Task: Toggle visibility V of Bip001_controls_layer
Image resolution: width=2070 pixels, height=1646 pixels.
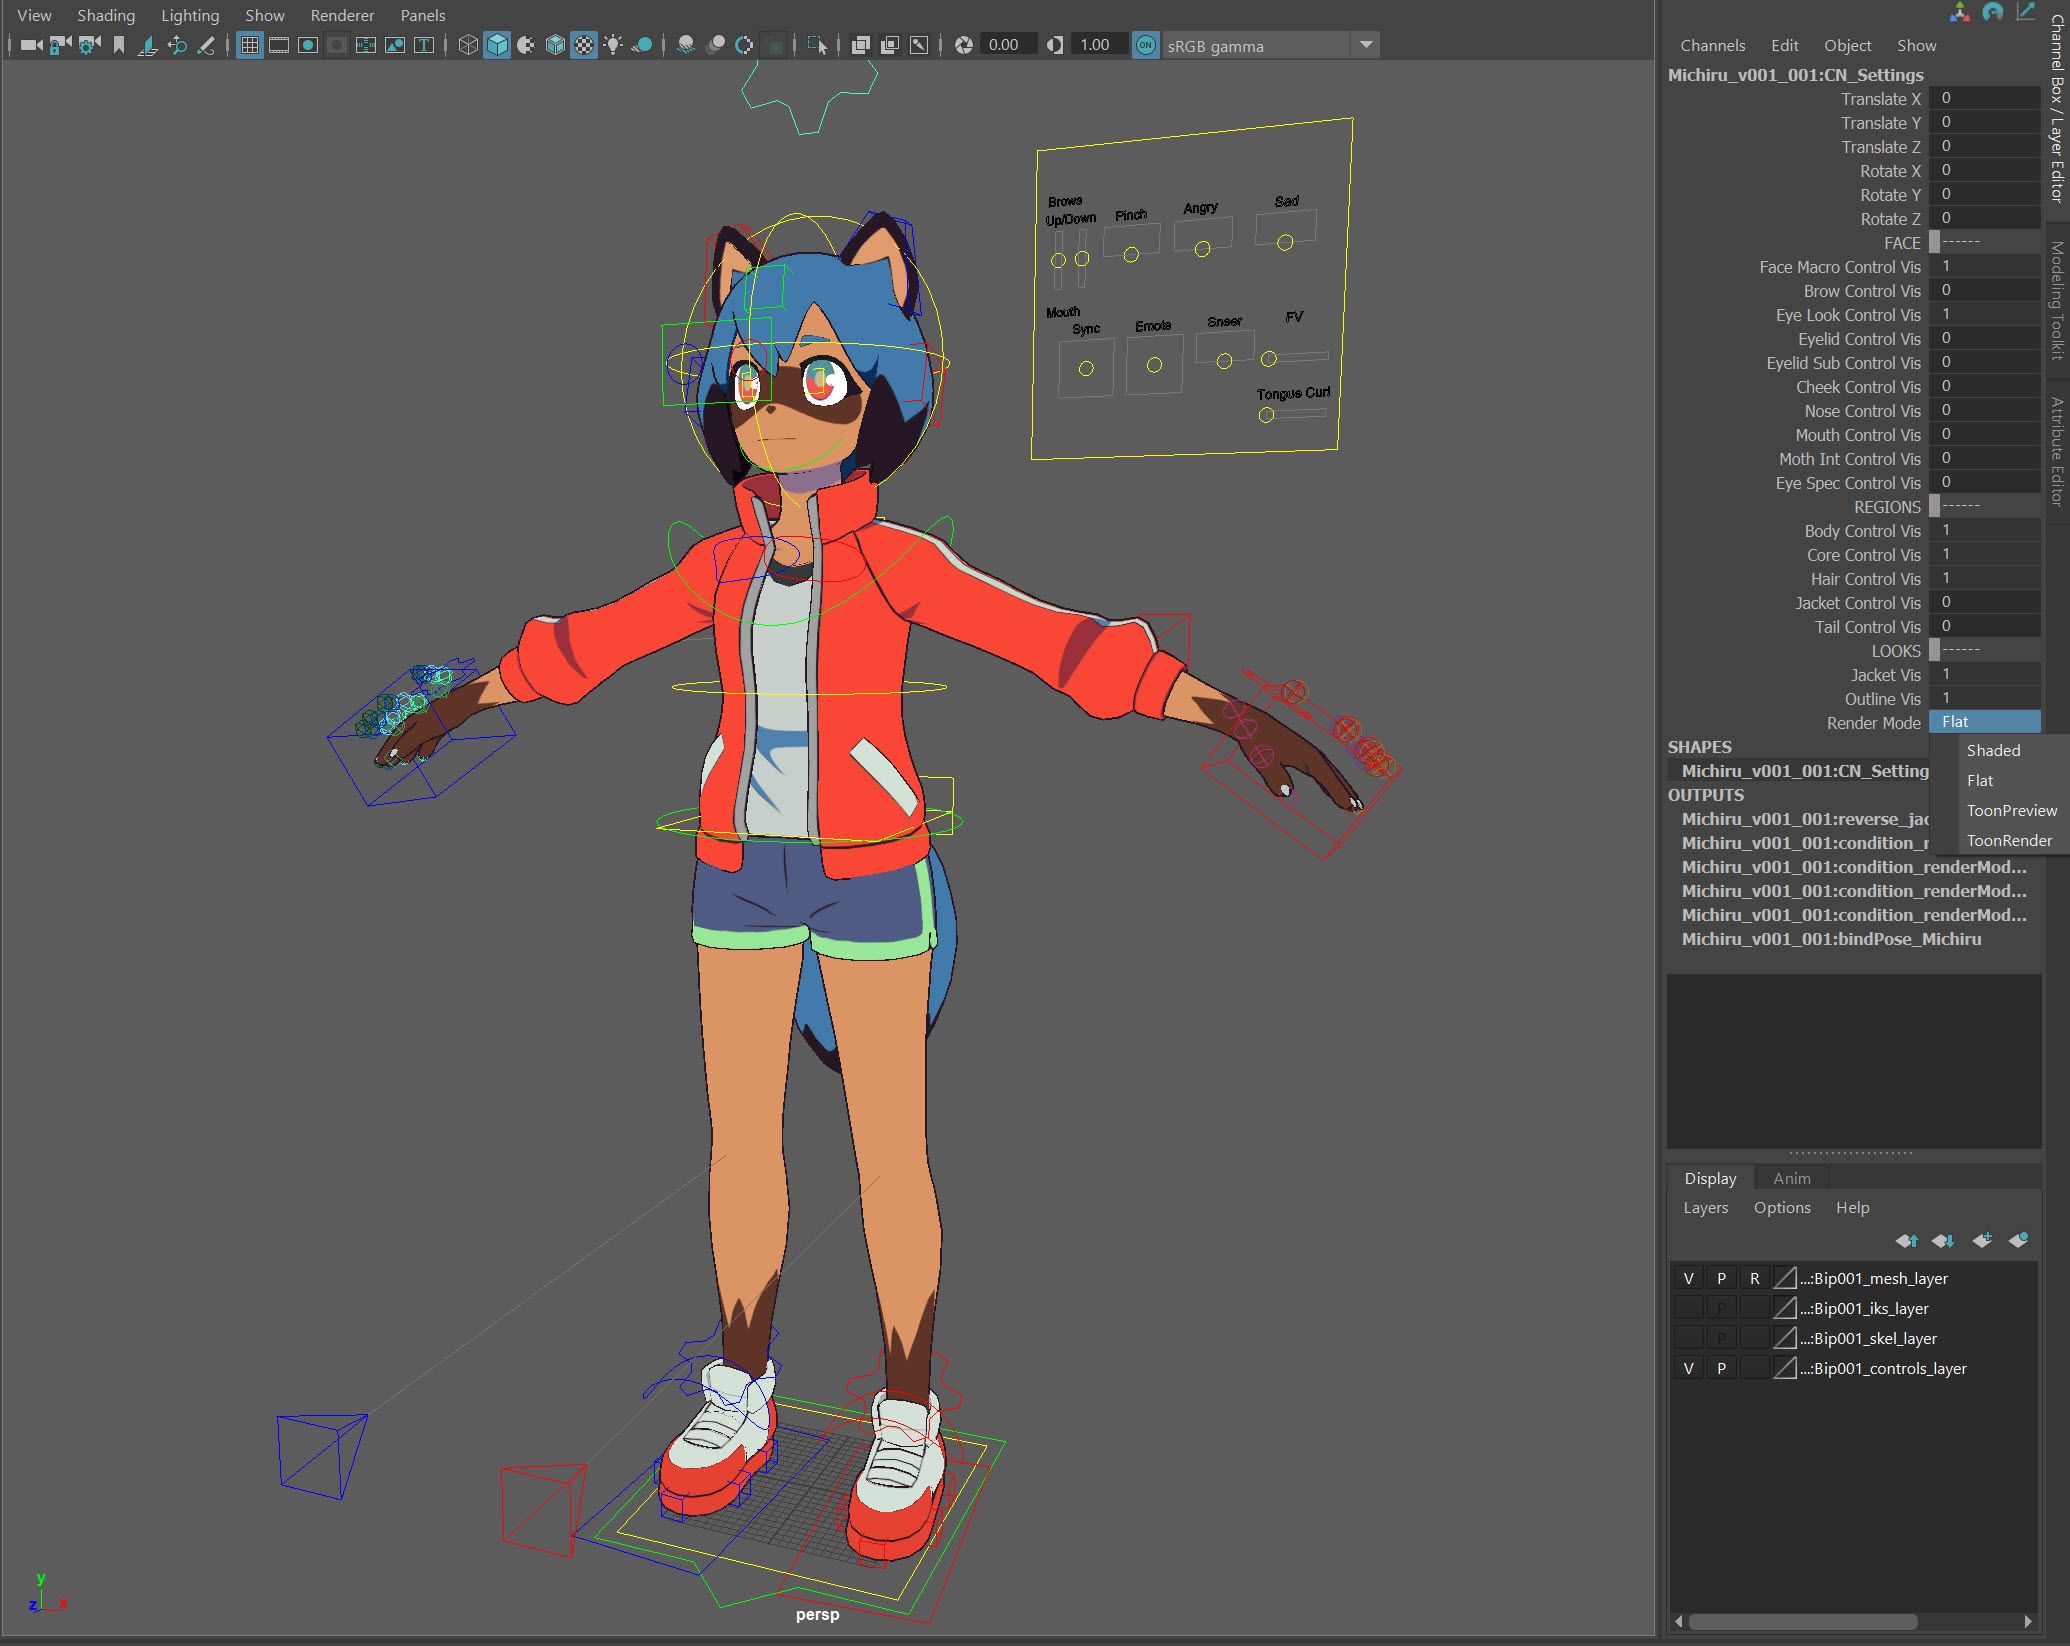Action: pyautogui.click(x=1688, y=1368)
